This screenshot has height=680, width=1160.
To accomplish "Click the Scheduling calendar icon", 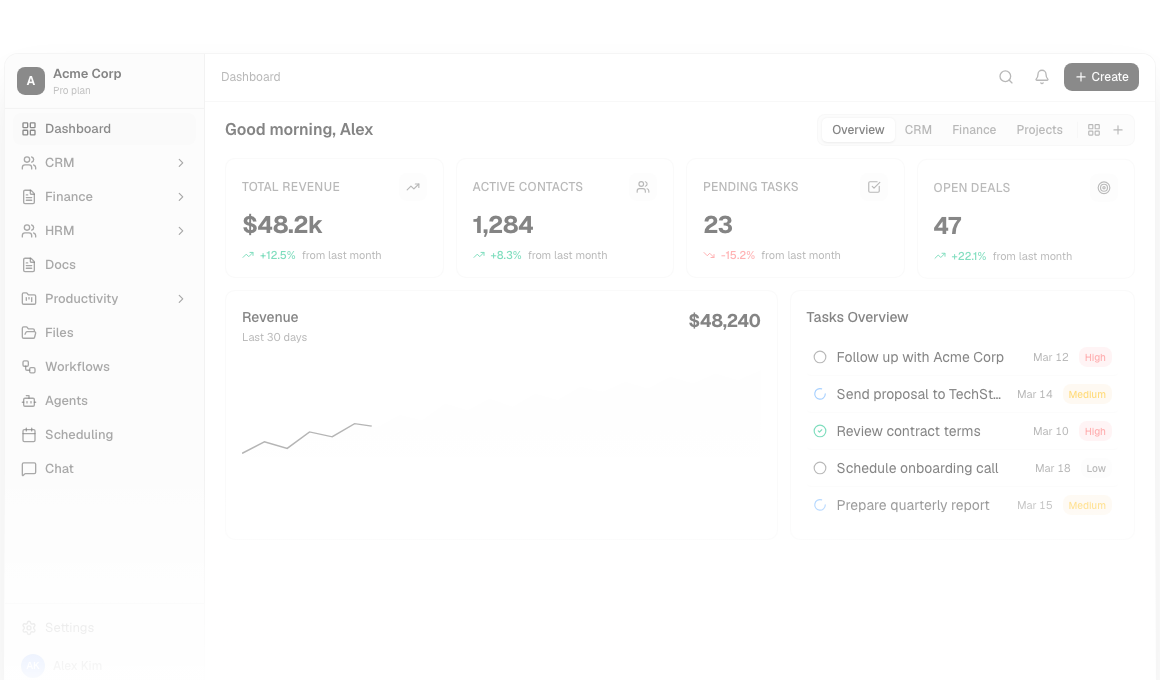I will coord(29,435).
